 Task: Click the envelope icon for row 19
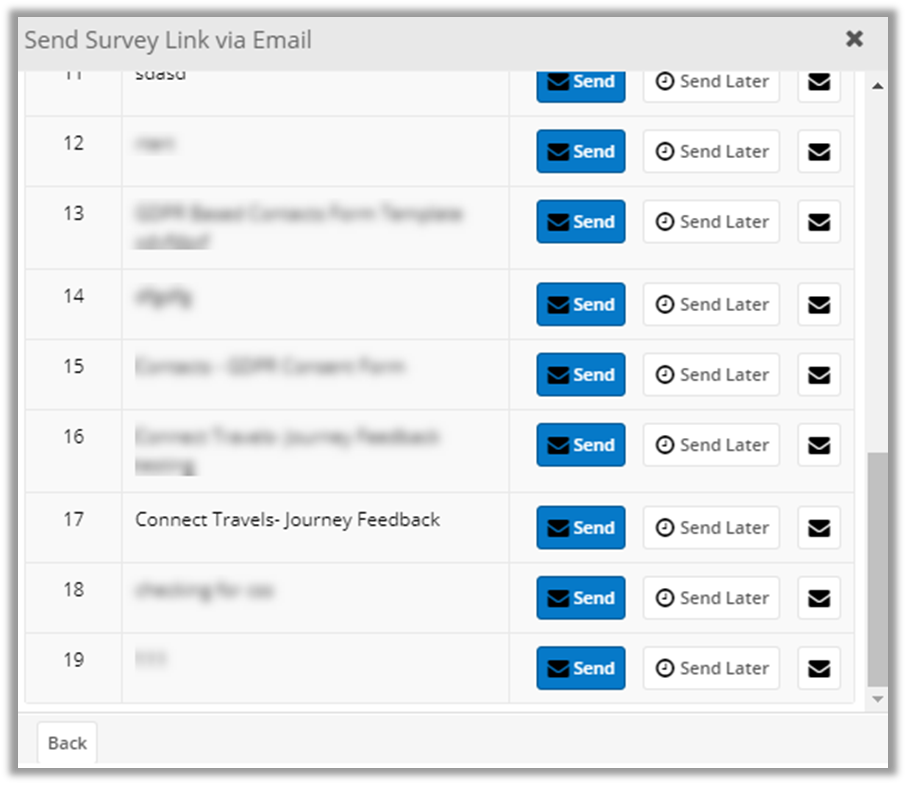[819, 668]
